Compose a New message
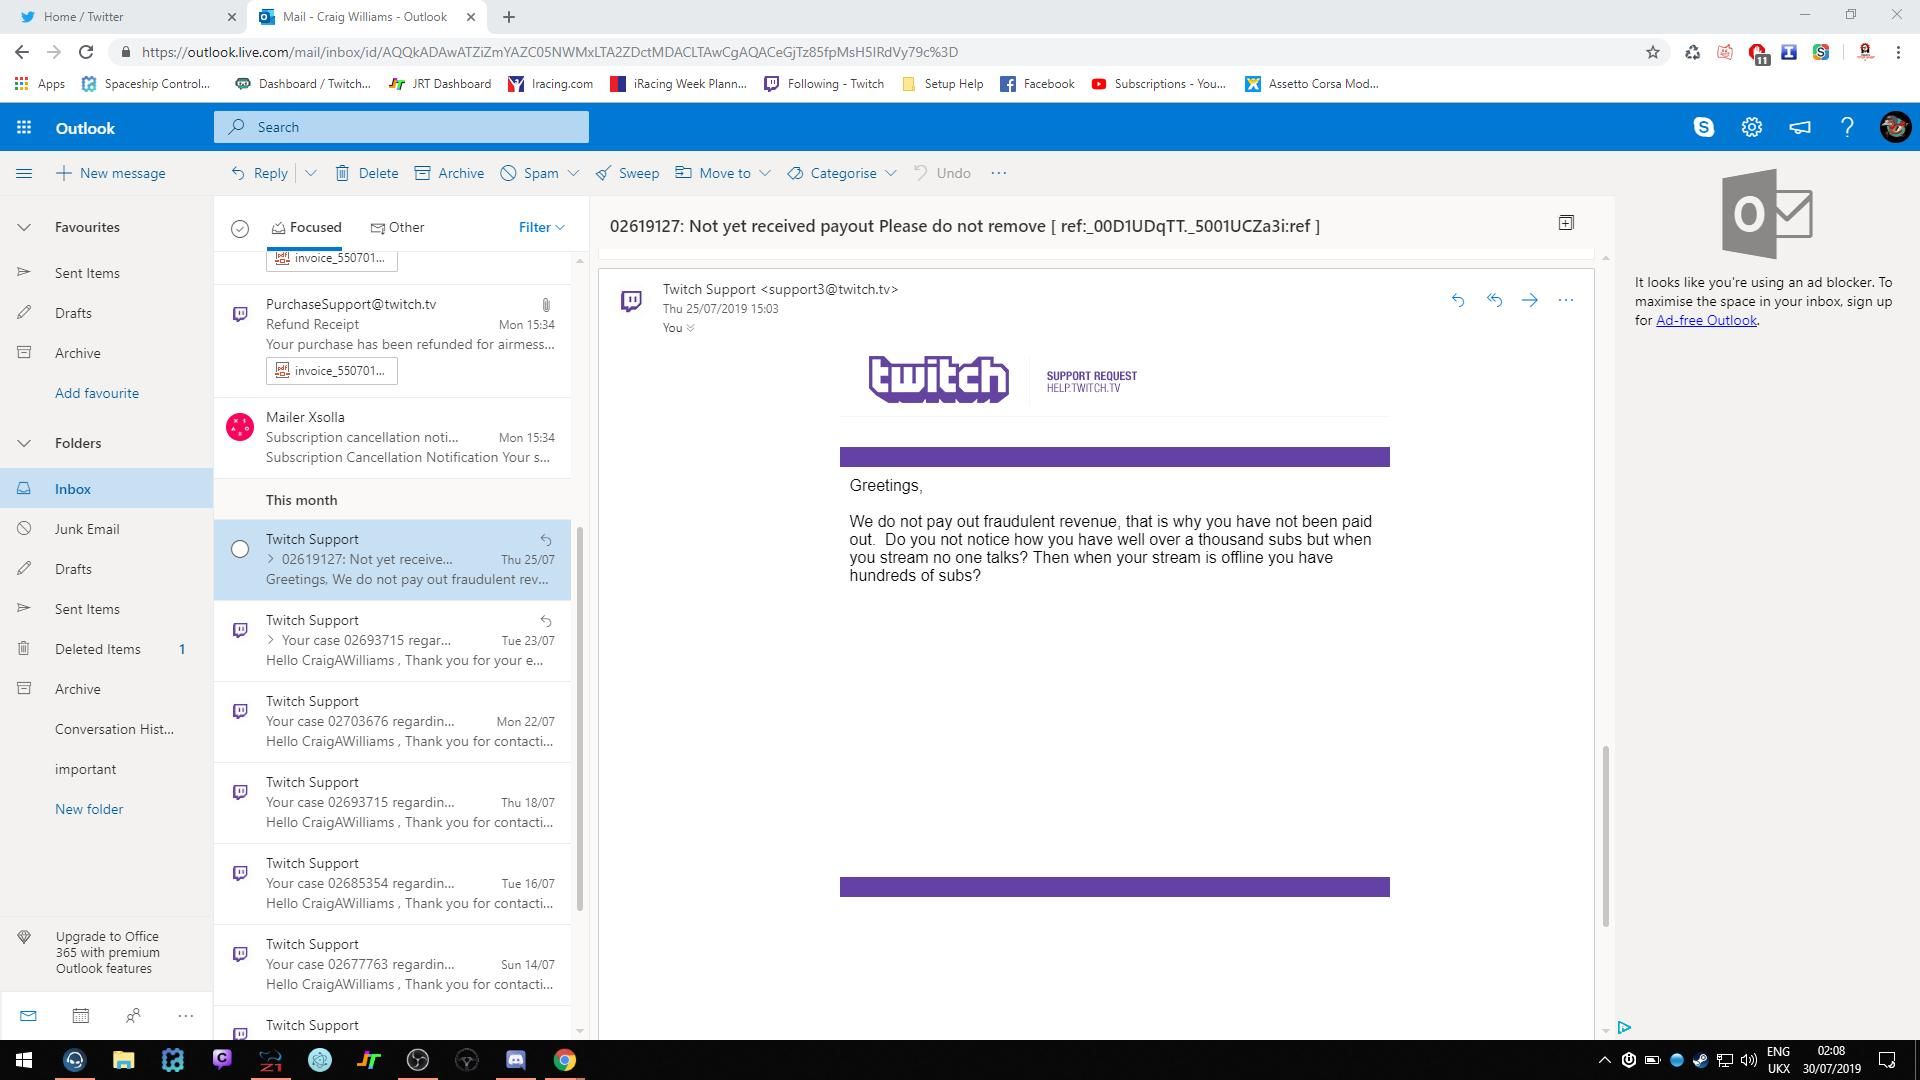1920x1080 pixels. click(110, 173)
